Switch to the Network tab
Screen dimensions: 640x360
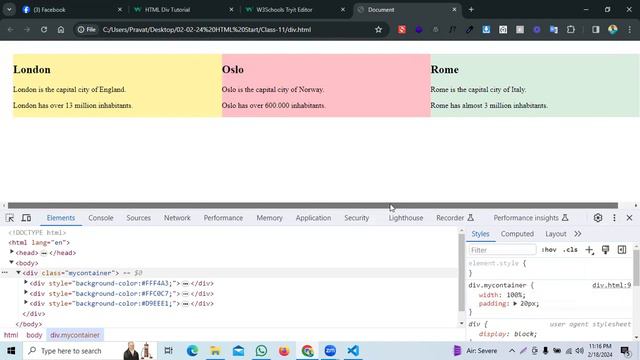coord(177,218)
